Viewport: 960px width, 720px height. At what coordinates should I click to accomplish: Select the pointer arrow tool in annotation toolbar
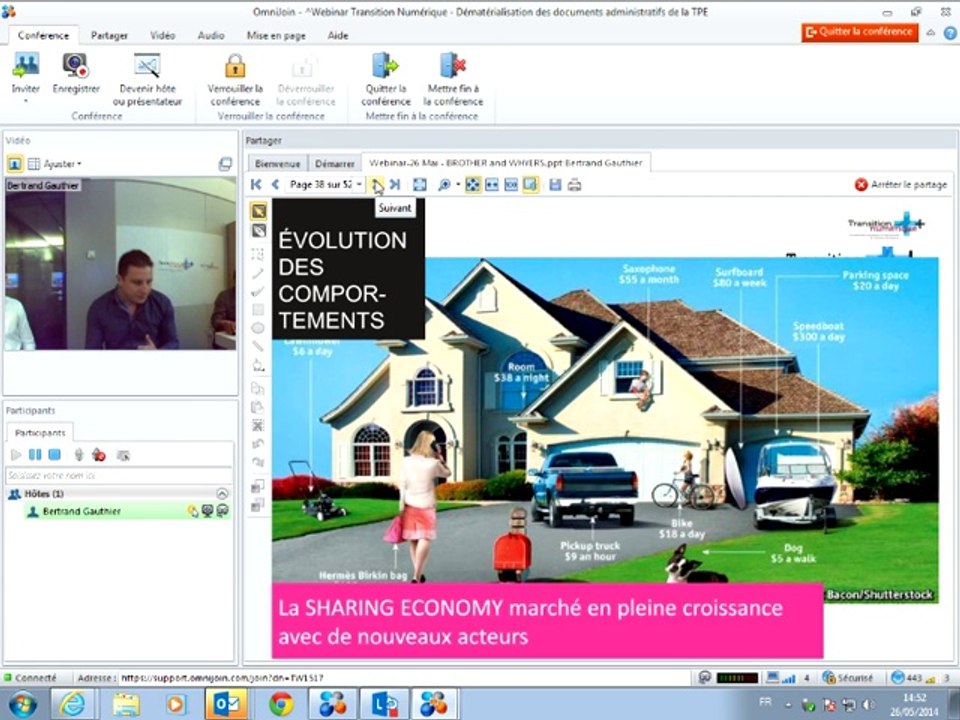258,211
